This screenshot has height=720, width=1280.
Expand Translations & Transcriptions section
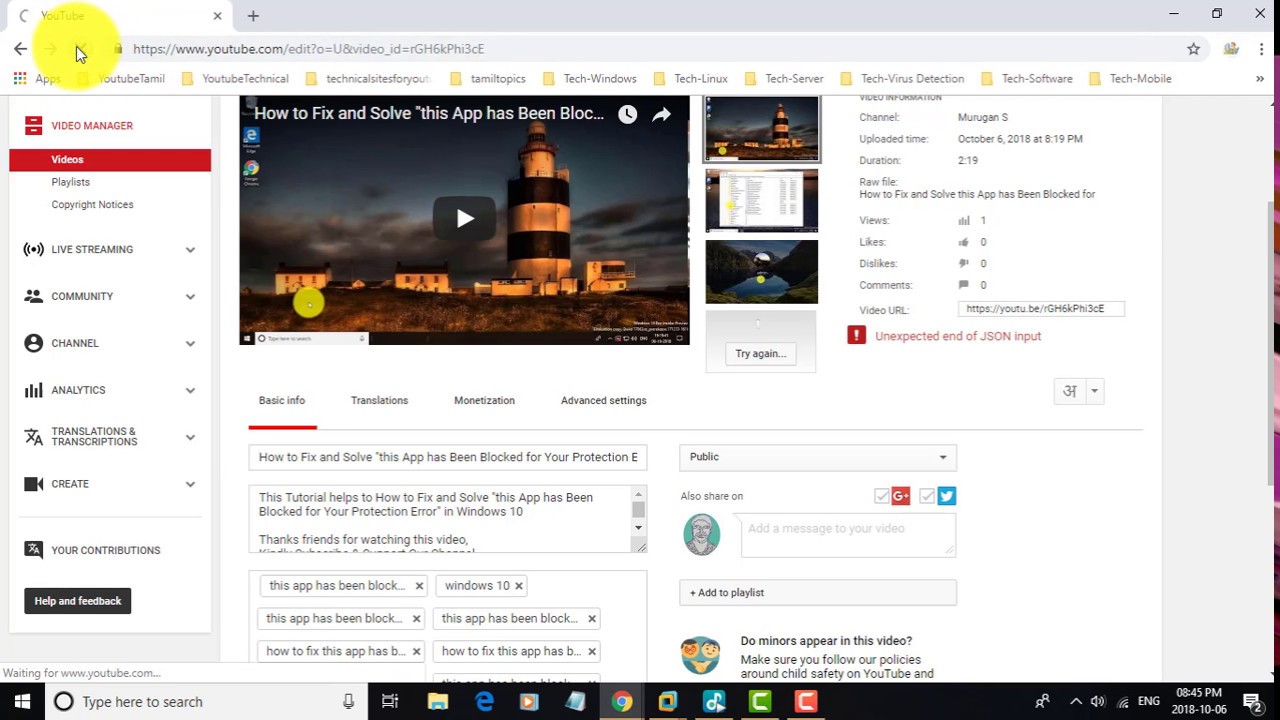190,438
